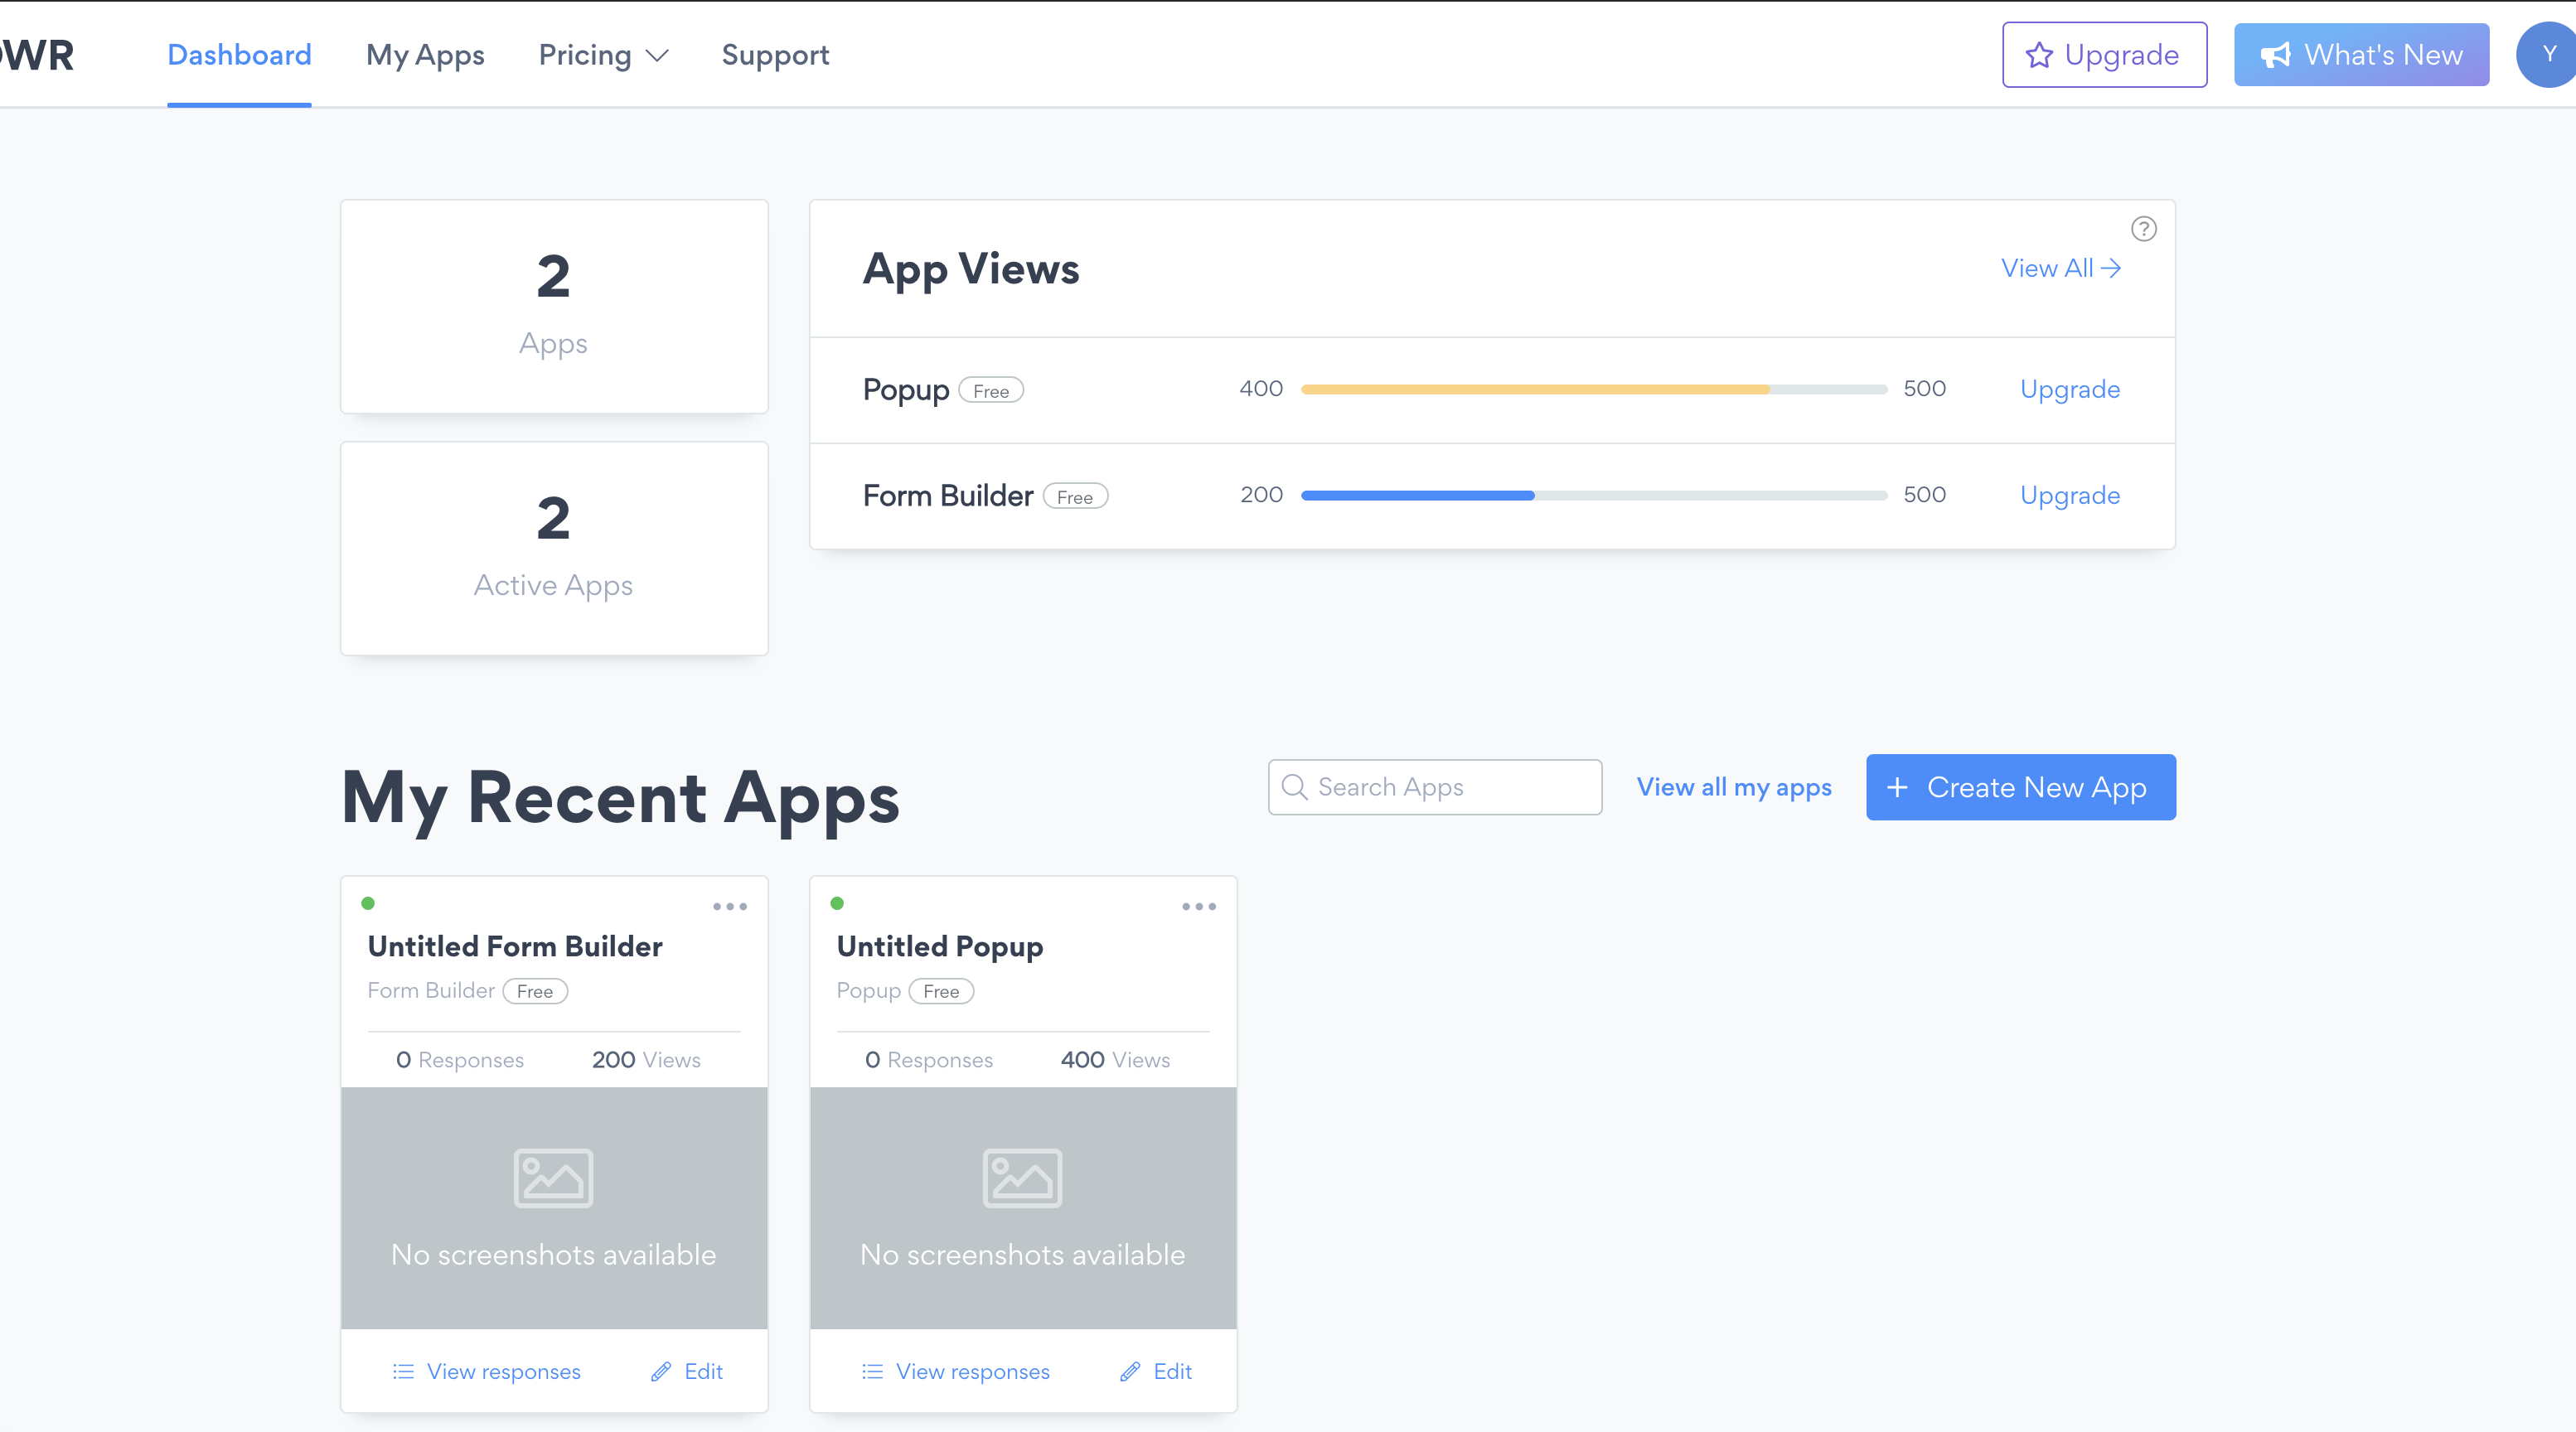2576x1432 pixels.
Task: Open the Support menu item
Action: pos(775,55)
